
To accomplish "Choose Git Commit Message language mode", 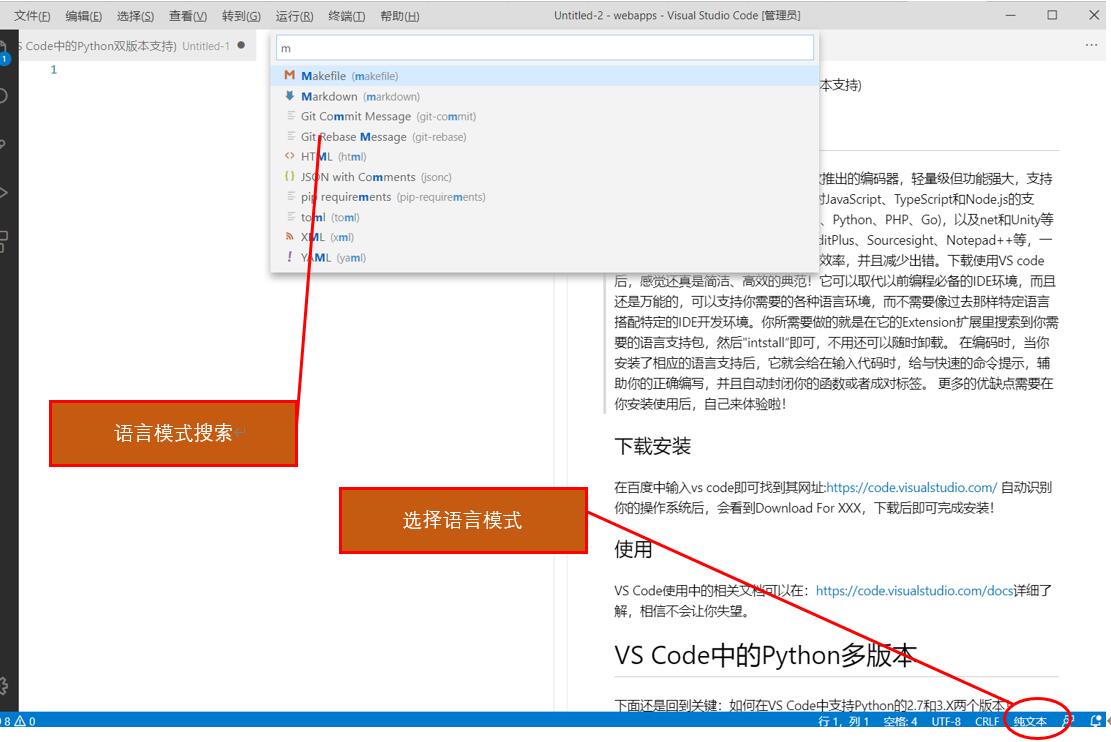I will click(545, 116).
